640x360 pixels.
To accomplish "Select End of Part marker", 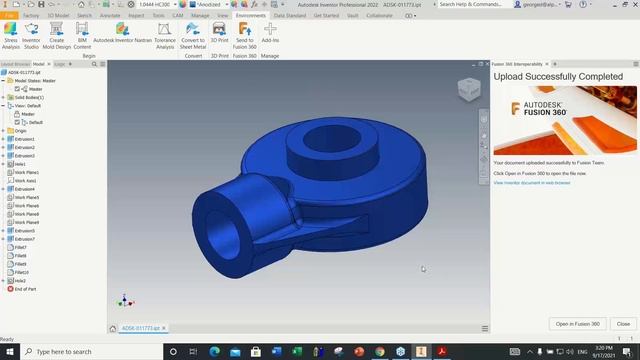I will (25, 289).
